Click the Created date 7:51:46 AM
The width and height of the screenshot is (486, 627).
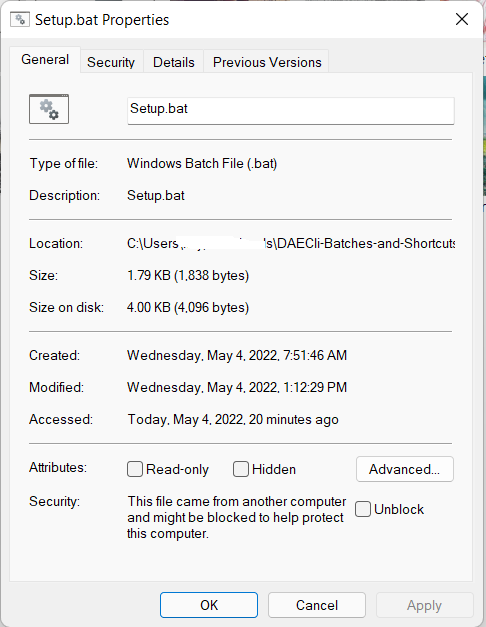click(237, 355)
